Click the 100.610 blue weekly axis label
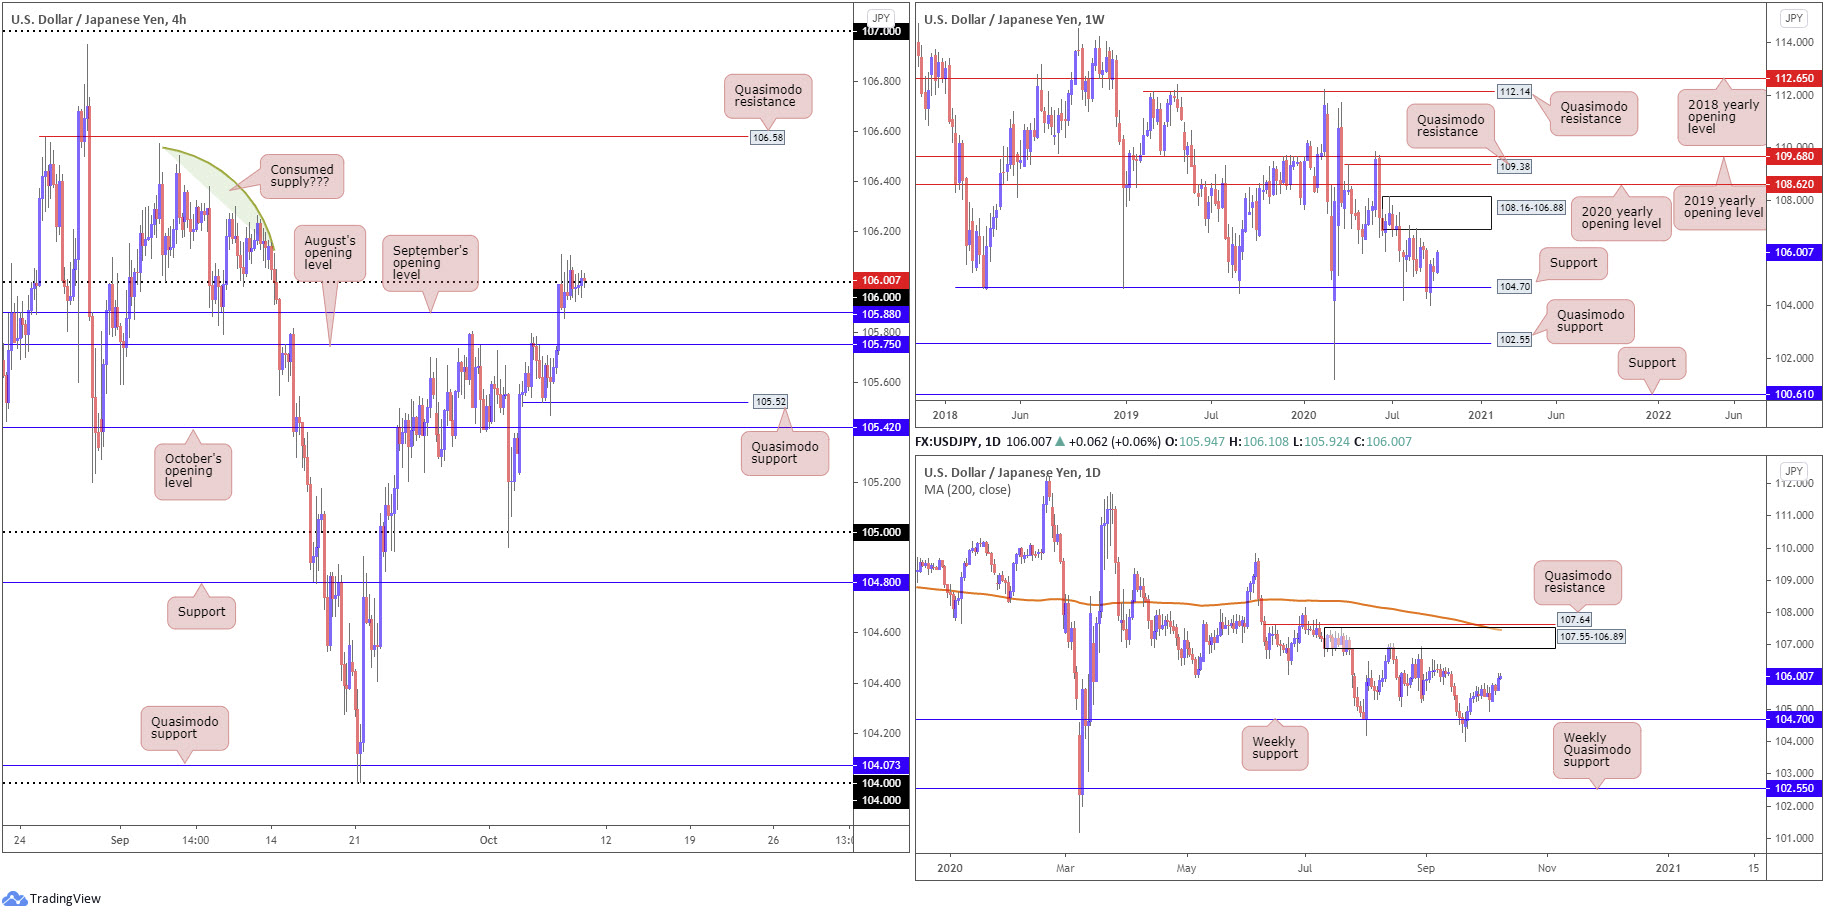Viewport: 1825px width, 913px height. pyautogui.click(x=1794, y=394)
